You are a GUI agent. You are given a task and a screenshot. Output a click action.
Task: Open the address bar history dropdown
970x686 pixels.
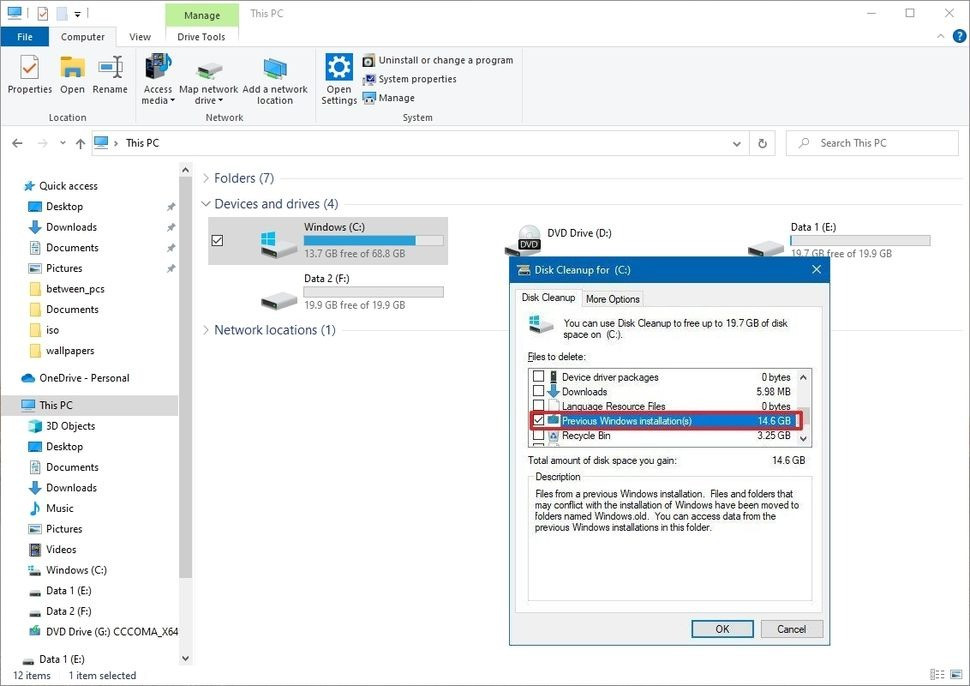(737, 144)
